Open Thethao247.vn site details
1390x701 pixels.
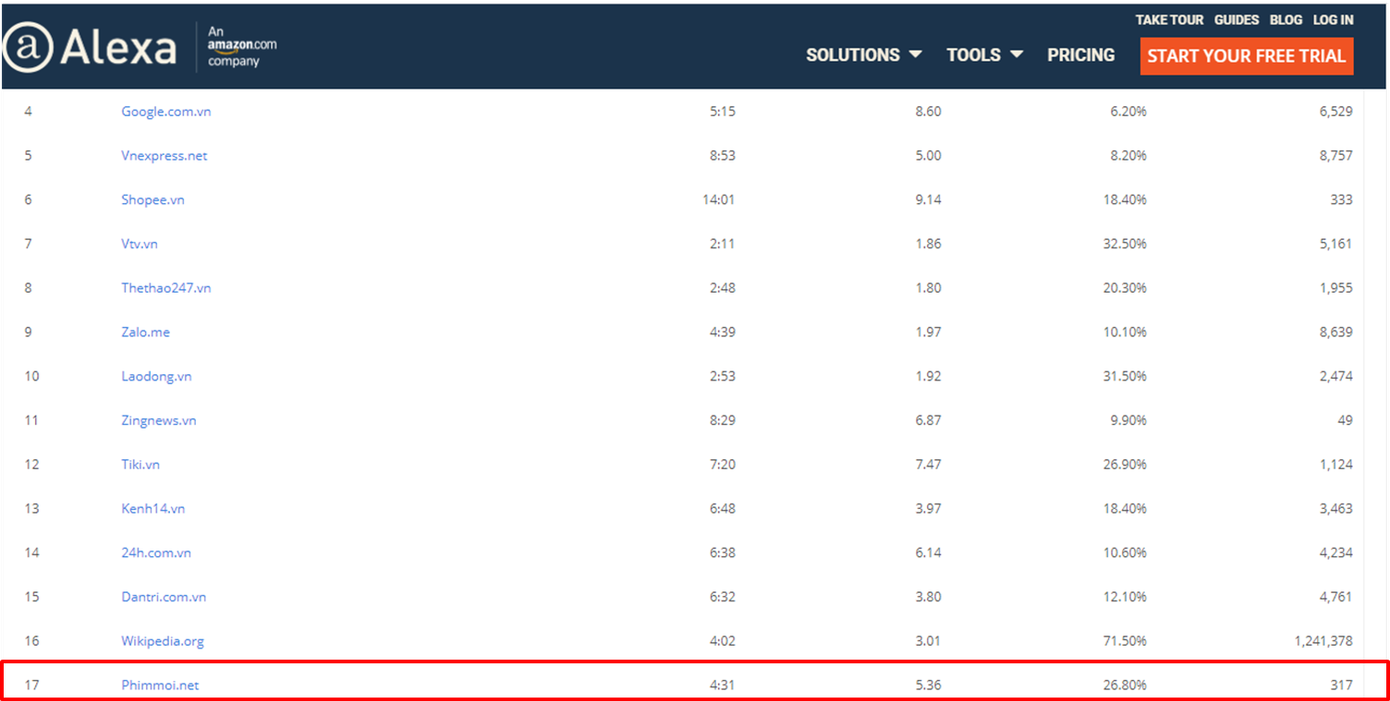point(166,288)
